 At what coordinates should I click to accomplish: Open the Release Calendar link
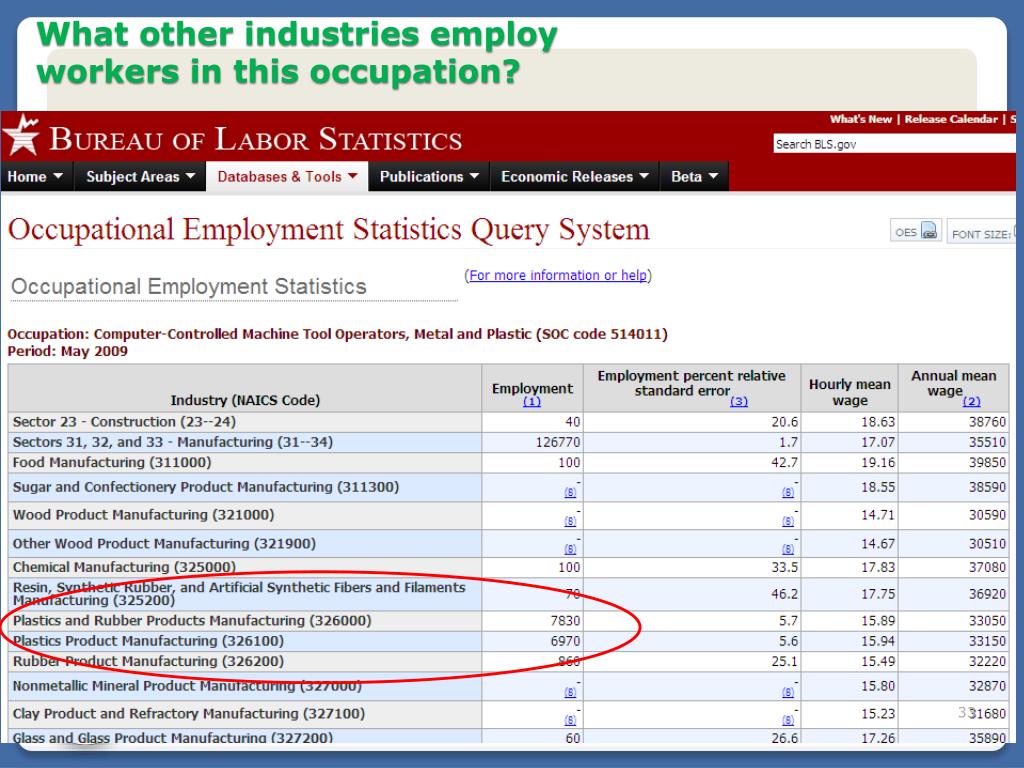(x=951, y=119)
